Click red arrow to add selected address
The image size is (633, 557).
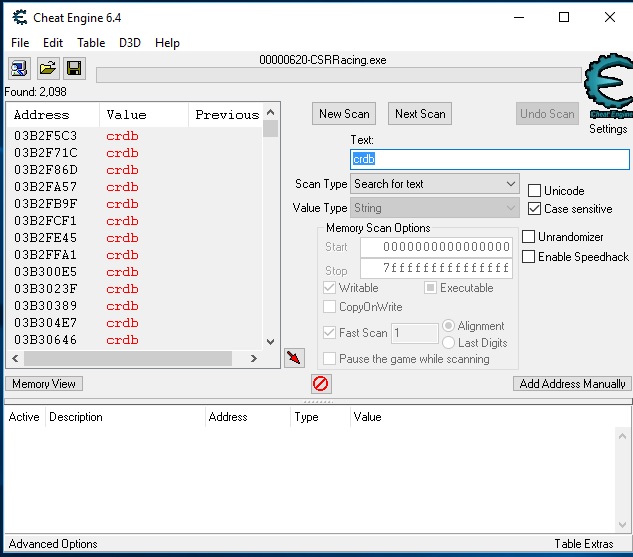click(294, 358)
